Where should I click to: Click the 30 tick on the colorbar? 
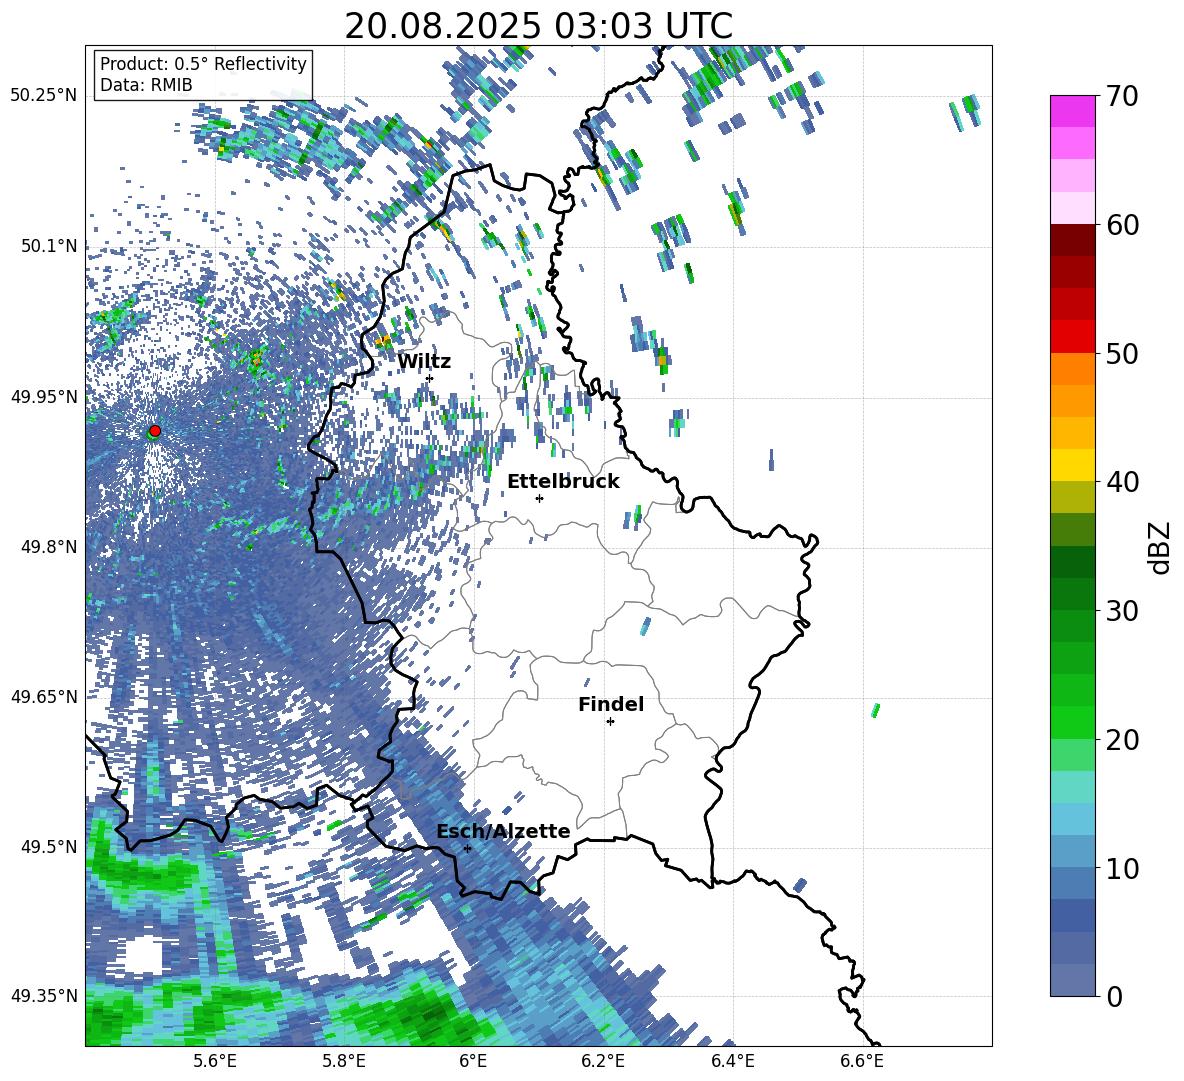(1121, 611)
